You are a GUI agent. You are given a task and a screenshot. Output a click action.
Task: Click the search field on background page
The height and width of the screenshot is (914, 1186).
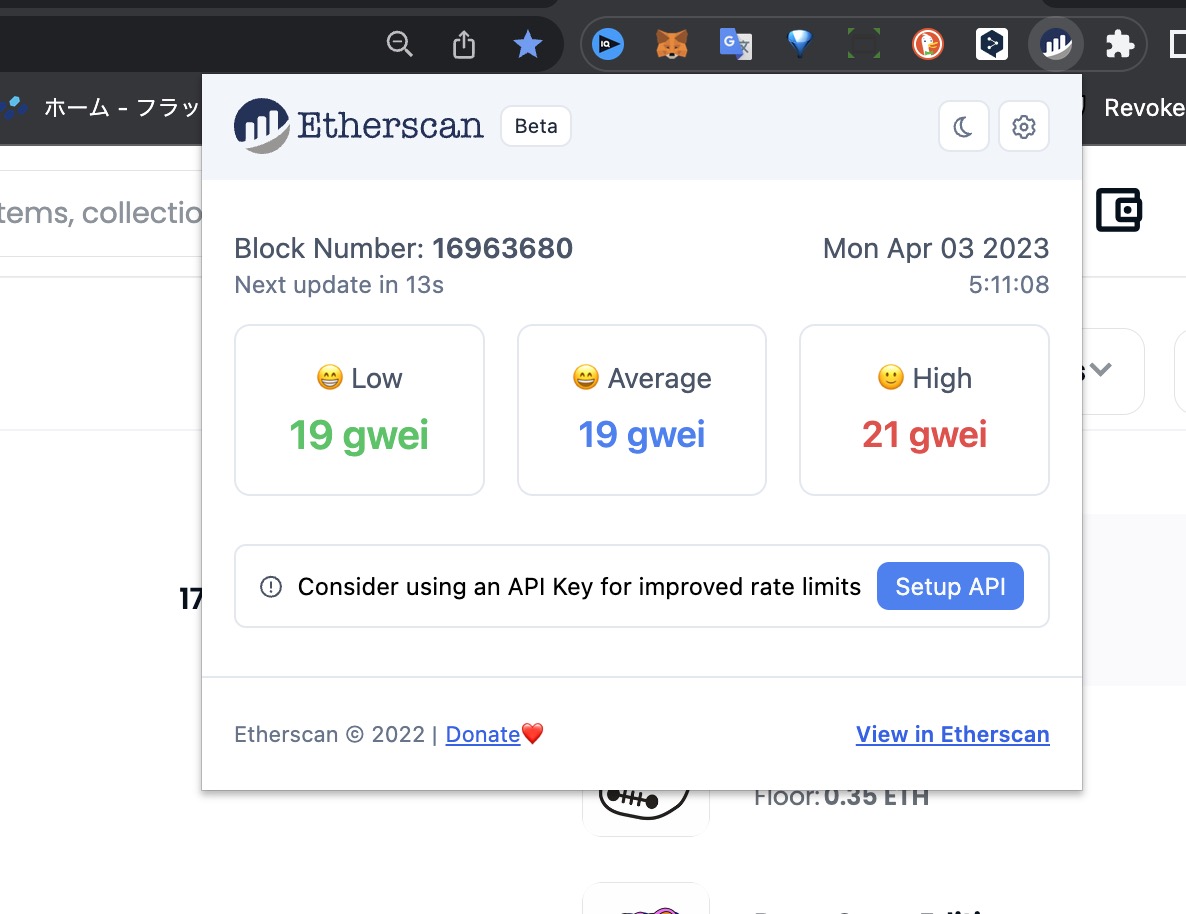coord(101,213)
